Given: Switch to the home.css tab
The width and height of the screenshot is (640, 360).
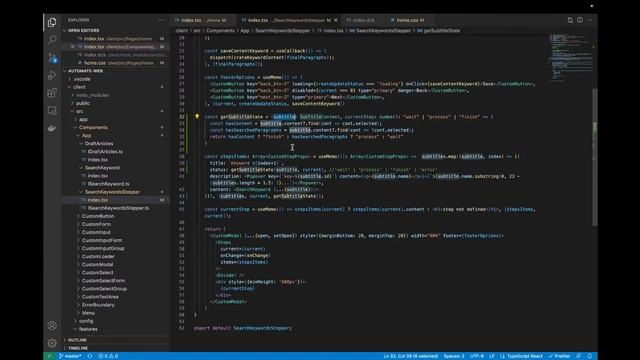Looking at the screenshot, I should click(x=409, y=20).
